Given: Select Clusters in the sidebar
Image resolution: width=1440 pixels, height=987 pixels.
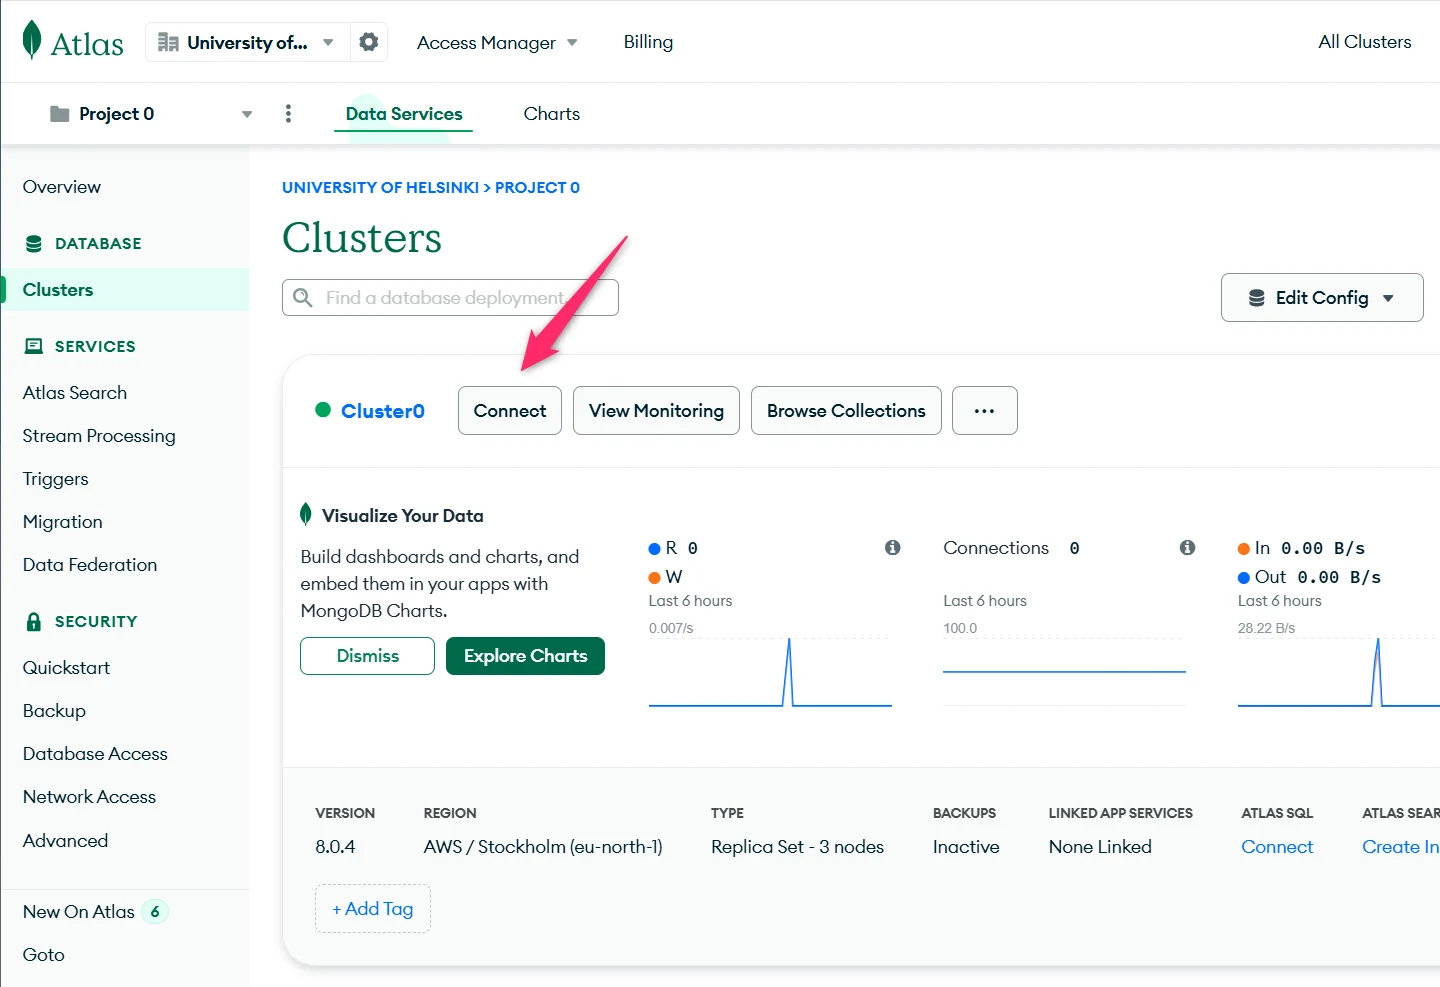Looking at the screenshot, I should [125, 290].
